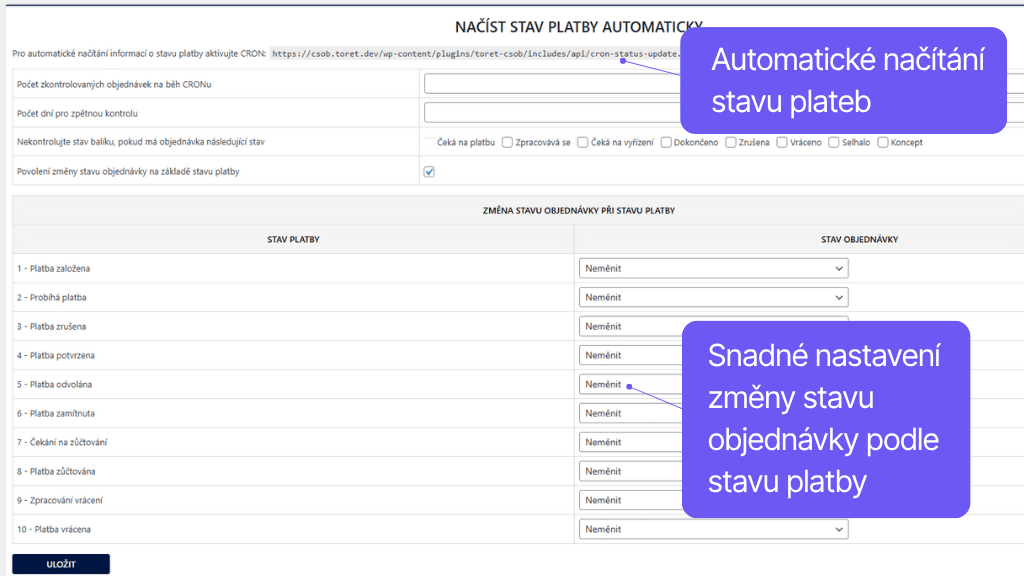This screenshot has width=1024, height=576.
Task: Uncheck 'Povolení změny stavu objednávky' checkbox
Action: coord(429,172)
